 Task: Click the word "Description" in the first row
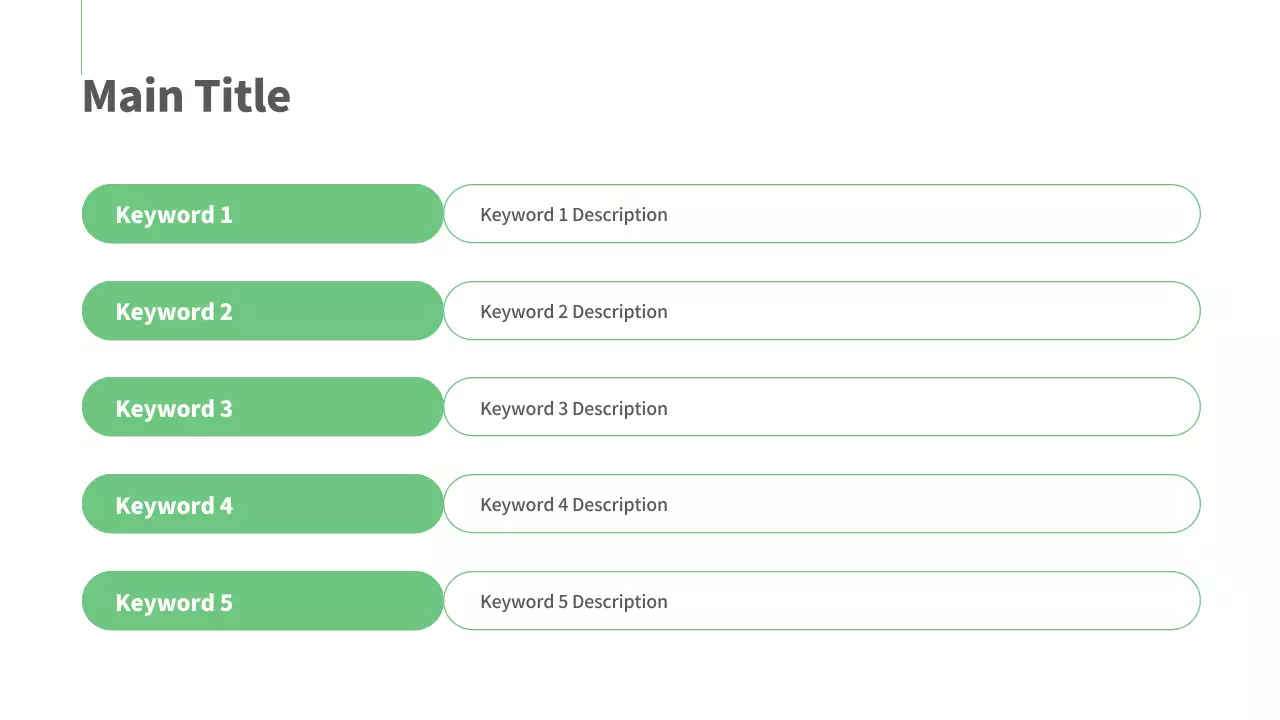pos(619,215)
